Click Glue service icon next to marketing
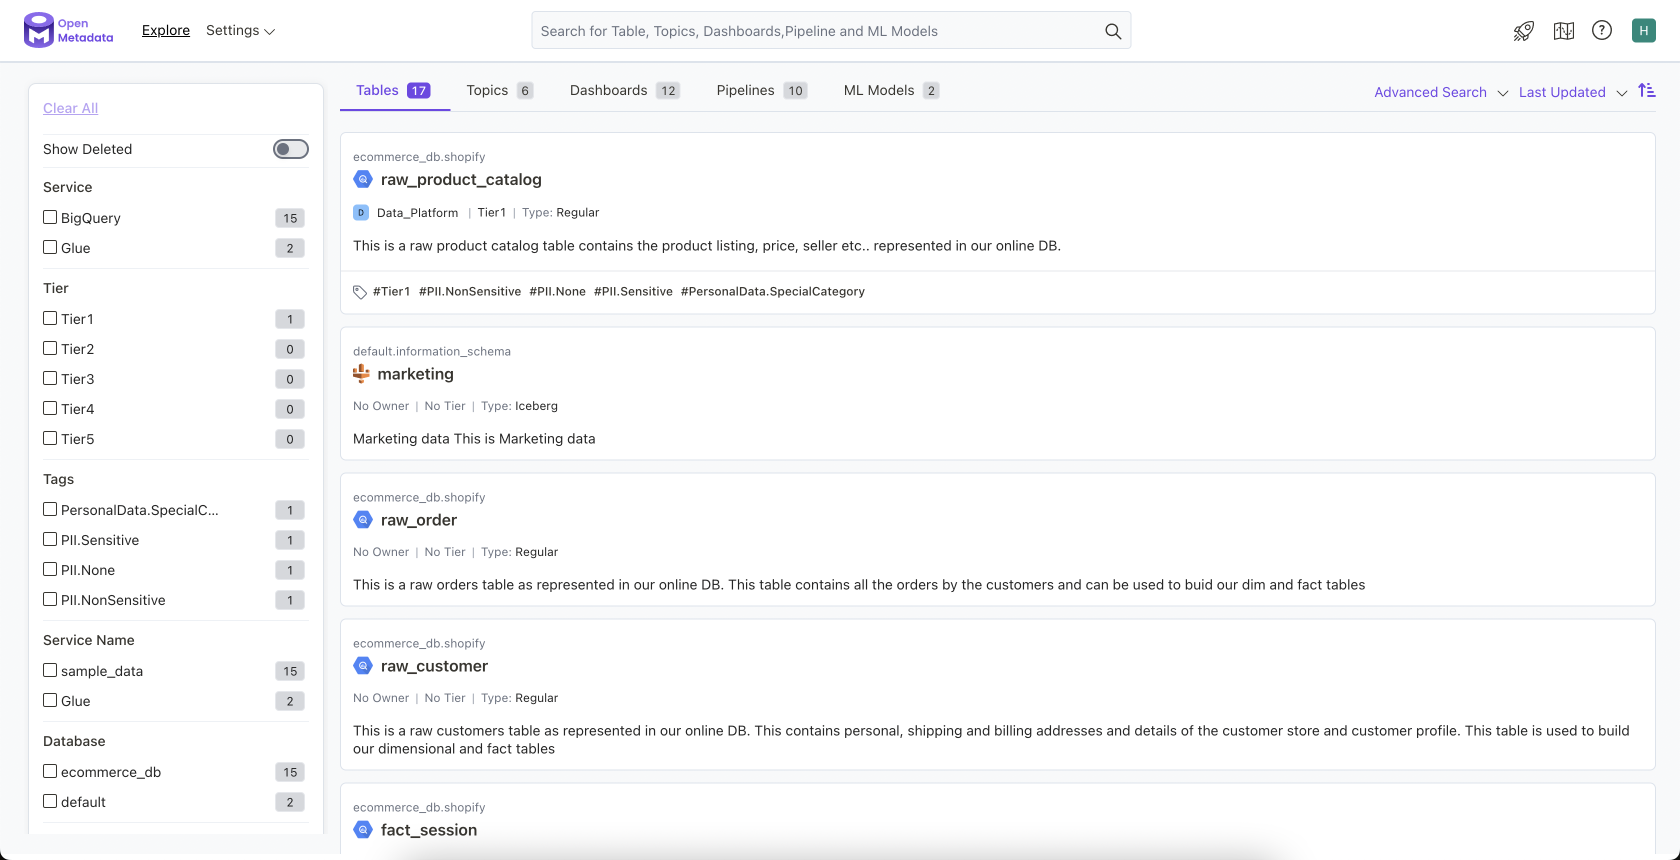 tap(361, 374)
